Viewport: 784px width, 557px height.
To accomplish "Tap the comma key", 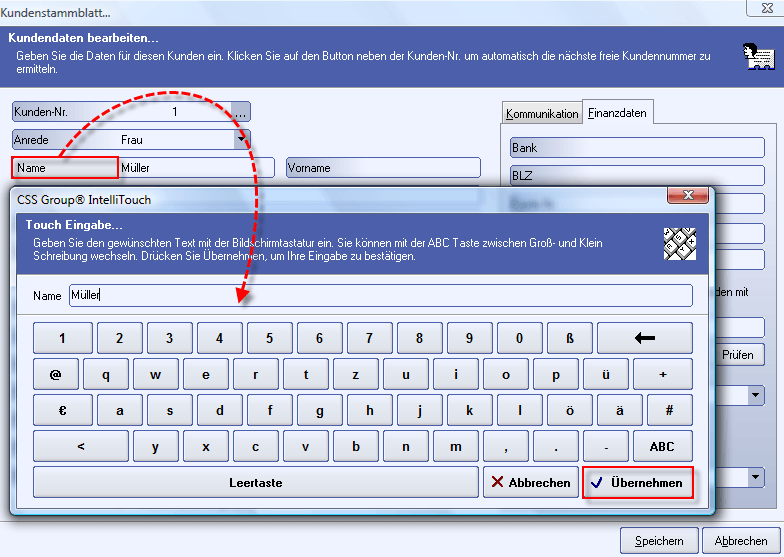I will [506, 446].
